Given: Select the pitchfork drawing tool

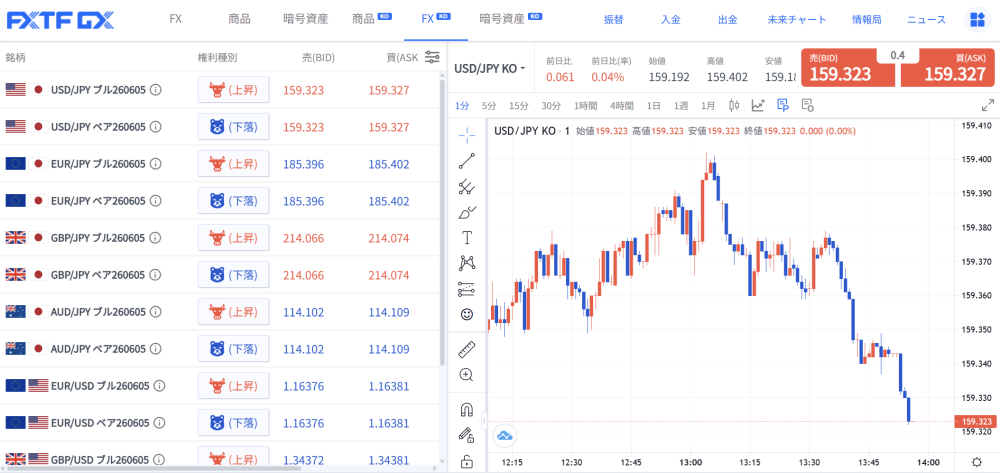Looking at the screenshot, I should coord(466,187).
